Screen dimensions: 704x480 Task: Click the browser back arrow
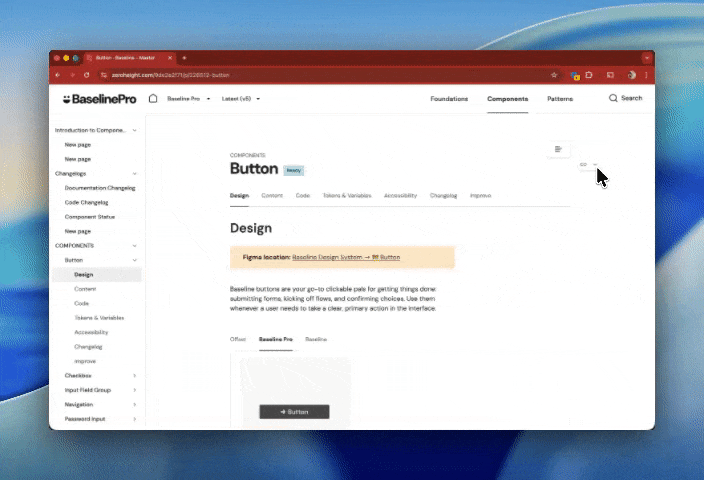[x=58, y=75]
